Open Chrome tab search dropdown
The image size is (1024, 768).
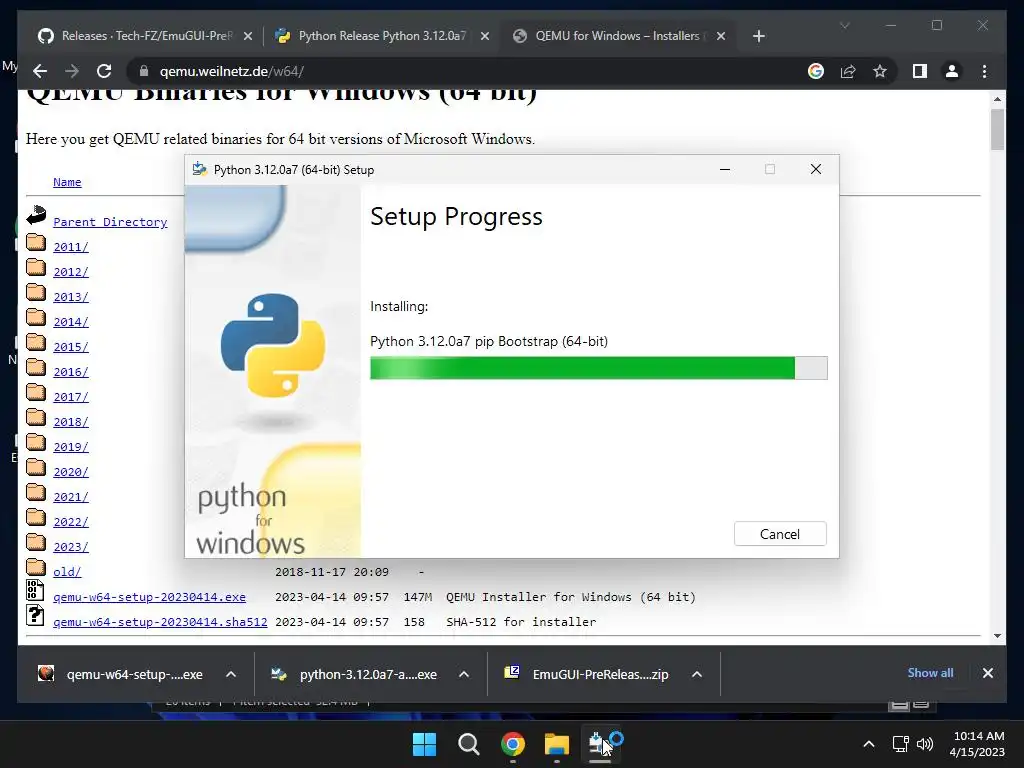(x=844, y=25)
